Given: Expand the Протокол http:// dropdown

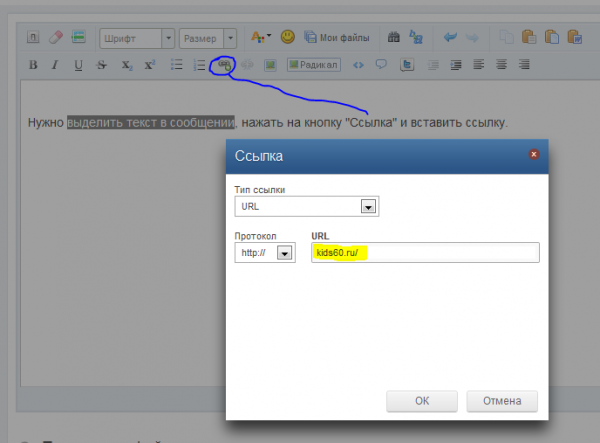Looking at the screenshot, I should pyautogui.click(x=284, y=253).
